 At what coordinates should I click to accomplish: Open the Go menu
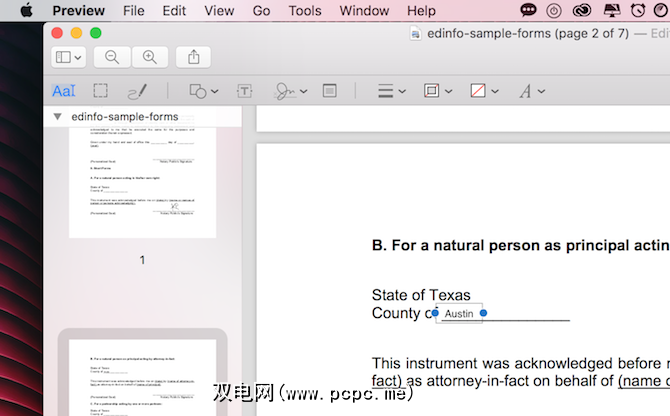click(x=261, y=11)
